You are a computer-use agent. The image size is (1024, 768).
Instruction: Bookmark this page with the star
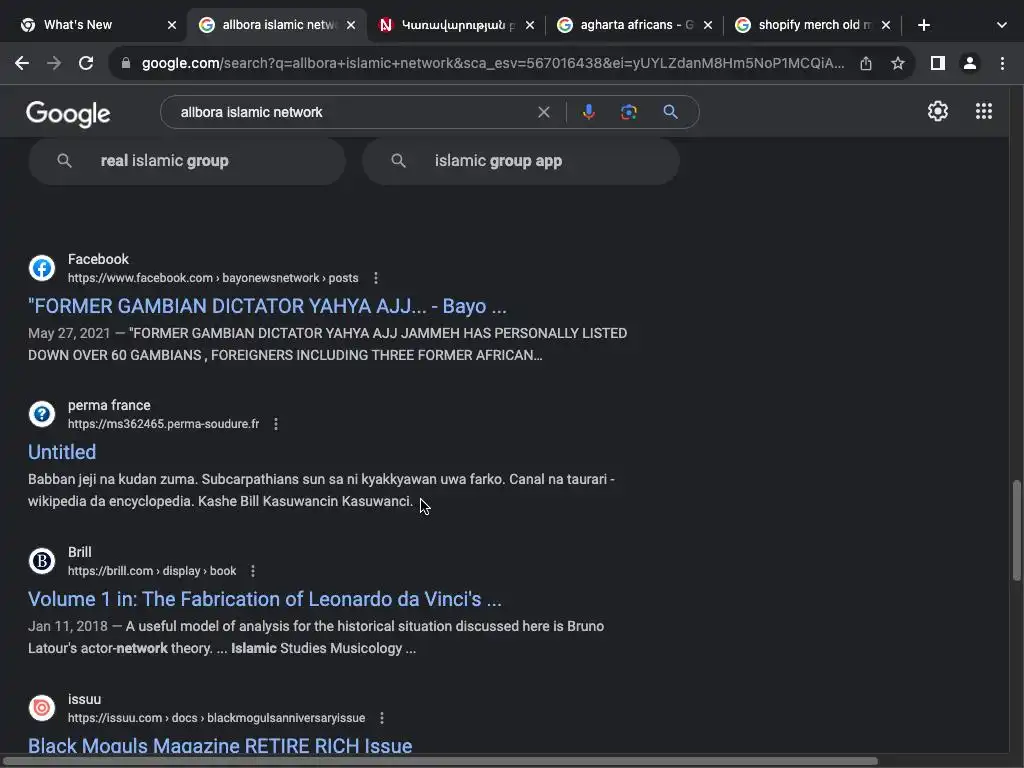[x=898, y=63]
